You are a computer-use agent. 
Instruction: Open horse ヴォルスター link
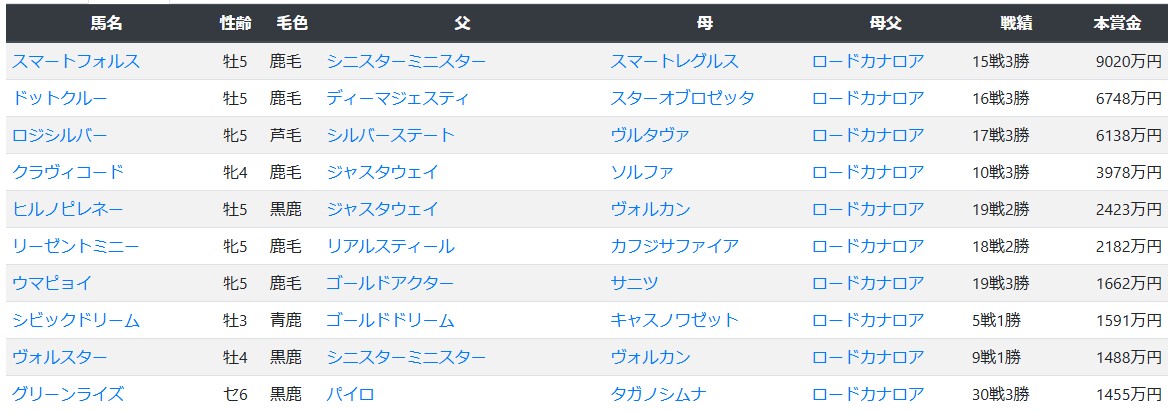click(x=60, y=357)
